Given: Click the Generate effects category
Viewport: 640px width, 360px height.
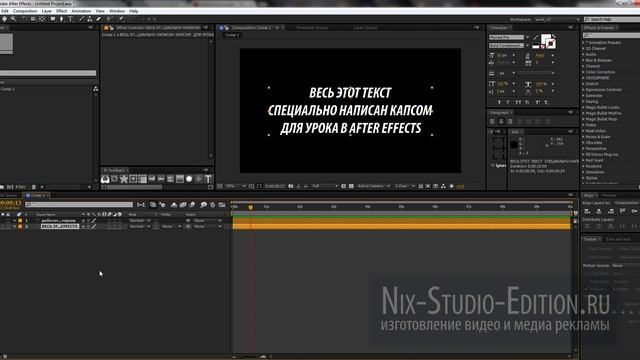Looking at the screenshot, I should 593,96.
